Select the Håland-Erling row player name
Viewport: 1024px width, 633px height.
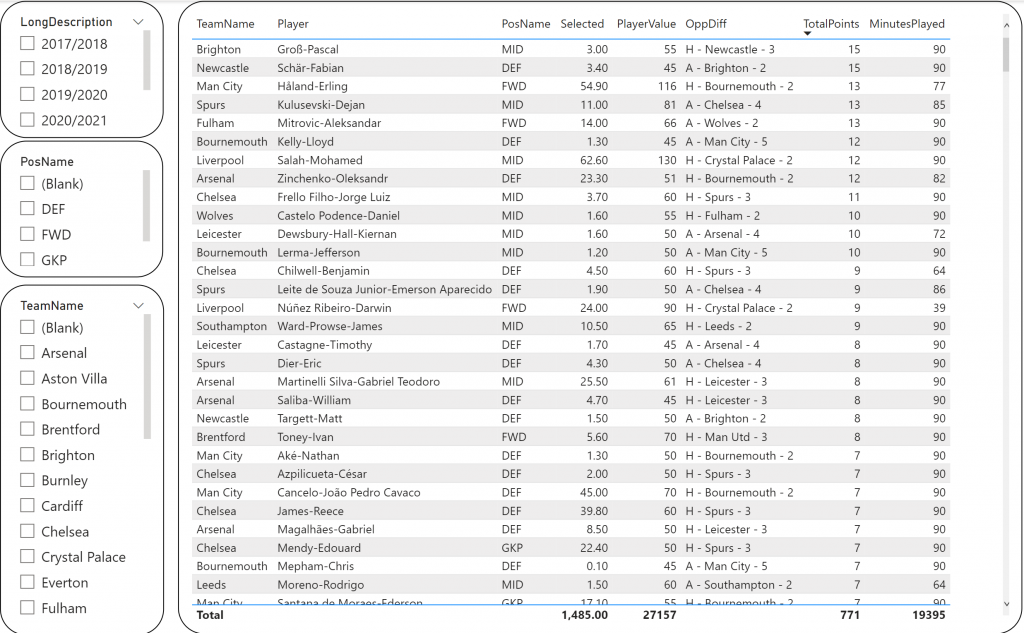click(x=312, y=86)
